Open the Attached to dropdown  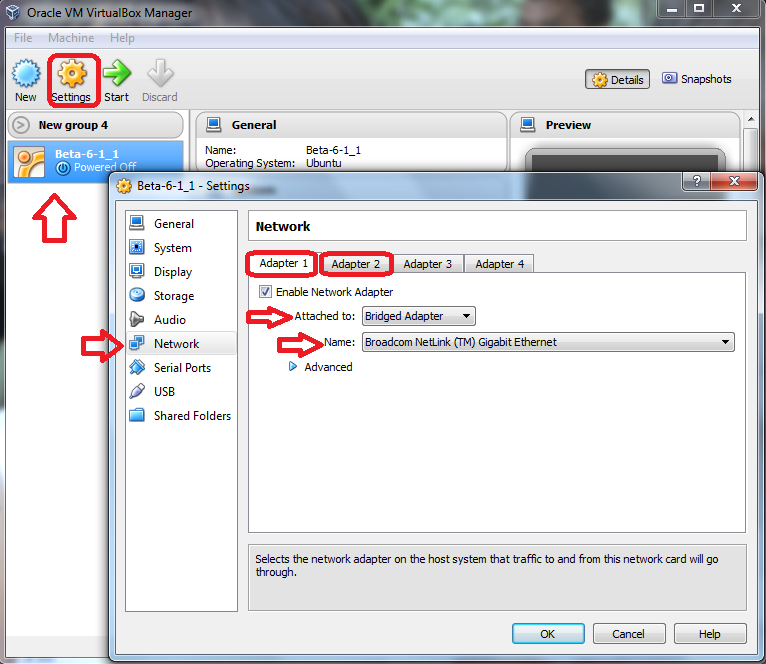[419, 316]
